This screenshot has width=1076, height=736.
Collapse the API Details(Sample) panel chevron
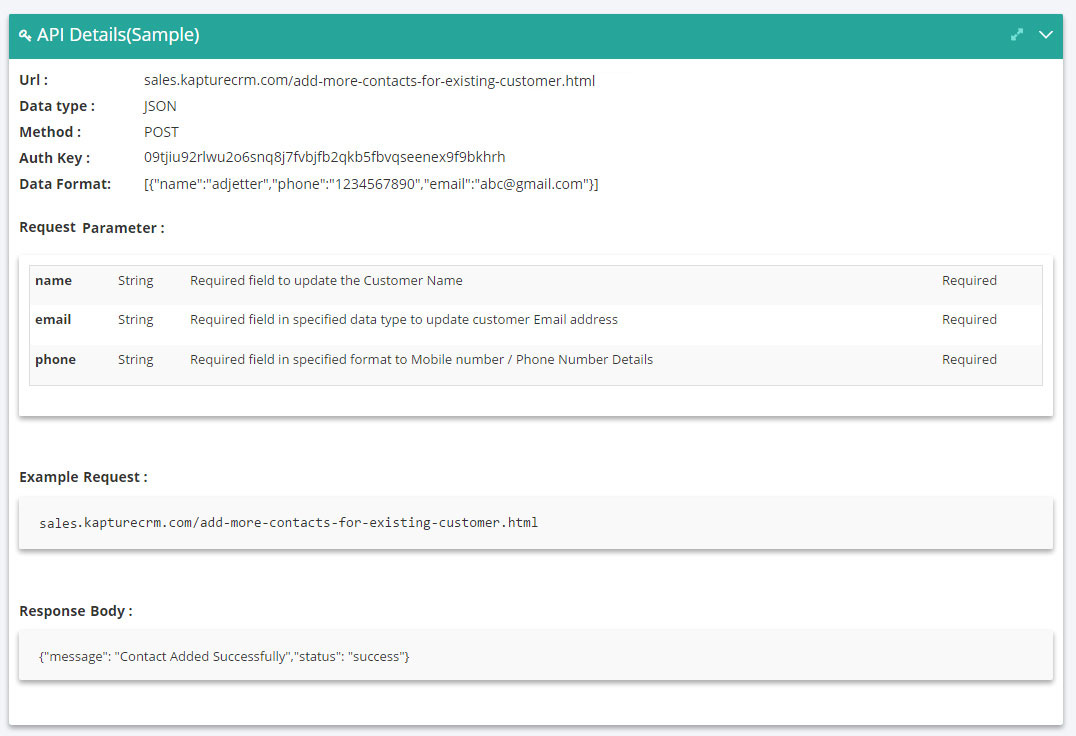(x=1046, y=34)
